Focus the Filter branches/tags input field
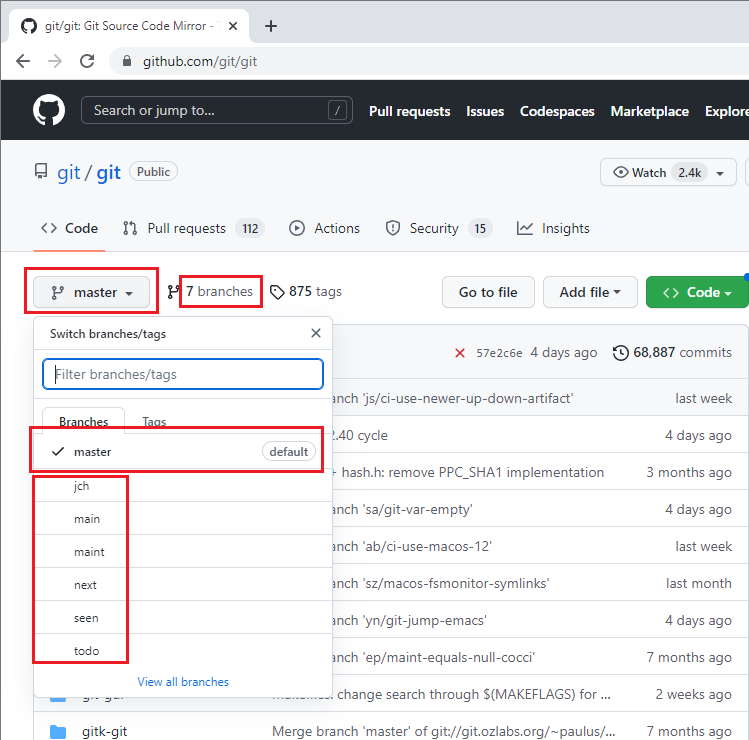Image resolution: width=749 pixels, height=740 pixels. coord(183,374)
